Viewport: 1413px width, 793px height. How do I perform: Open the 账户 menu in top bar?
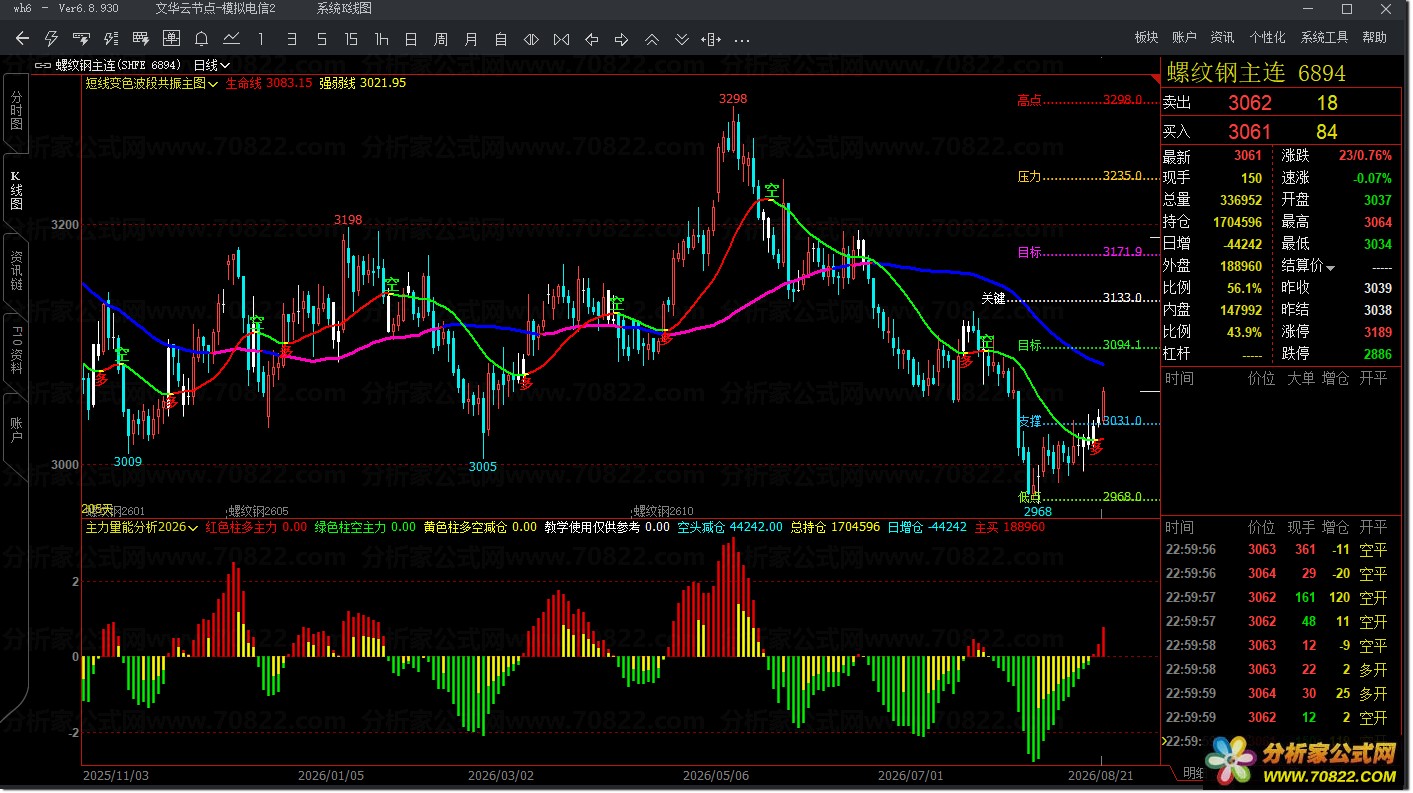1184,37
